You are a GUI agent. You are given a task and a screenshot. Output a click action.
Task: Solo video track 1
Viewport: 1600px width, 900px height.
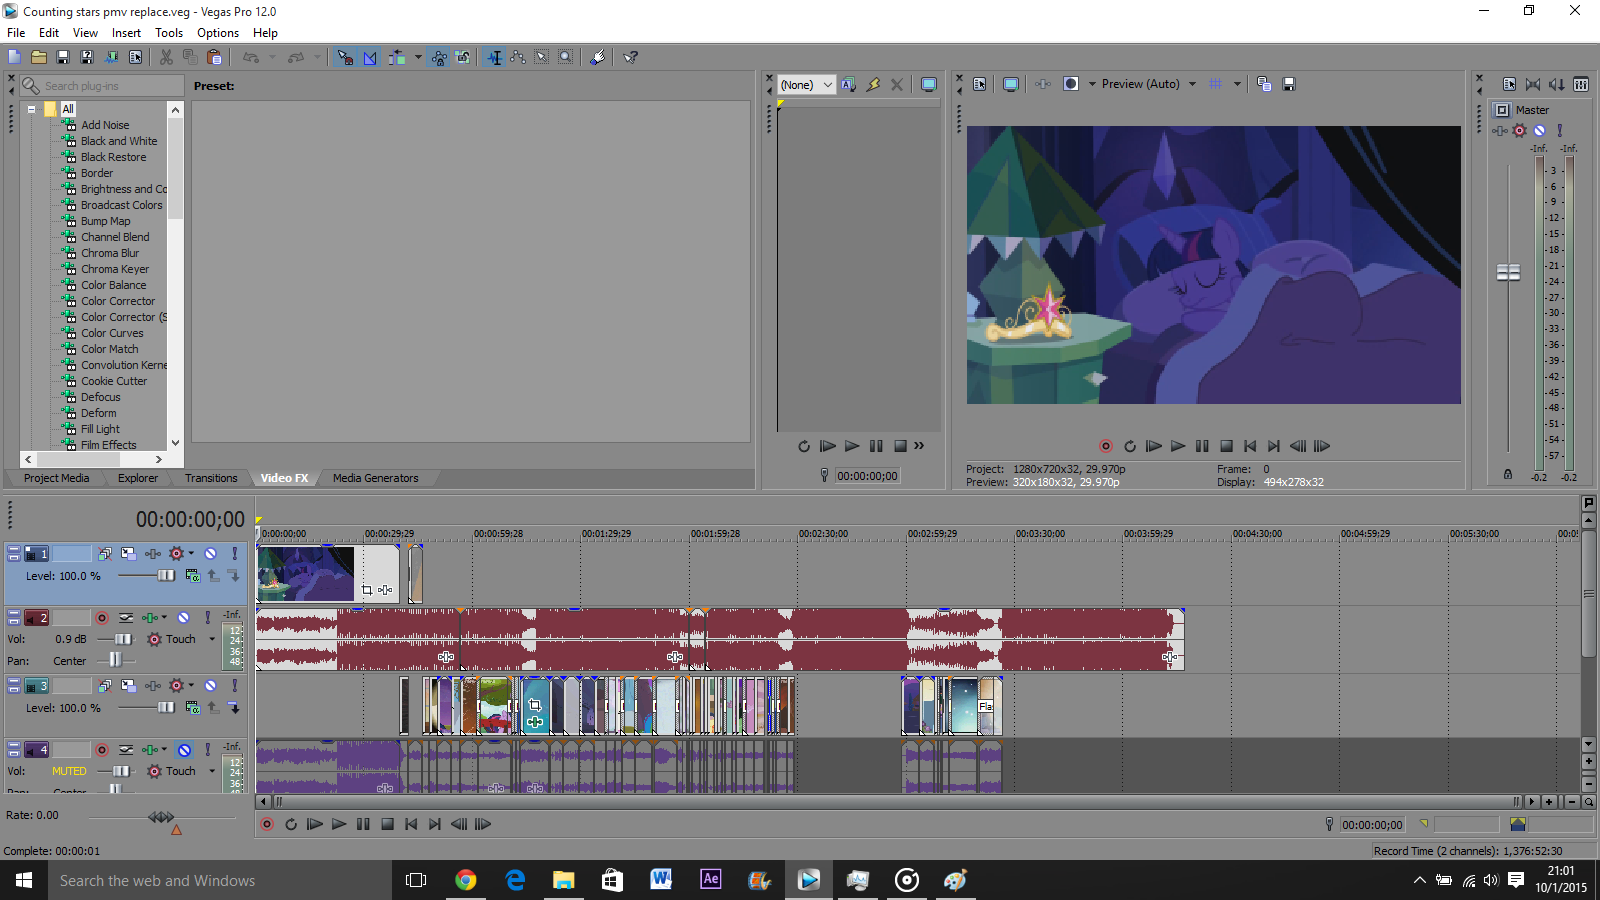coord(235,553)
